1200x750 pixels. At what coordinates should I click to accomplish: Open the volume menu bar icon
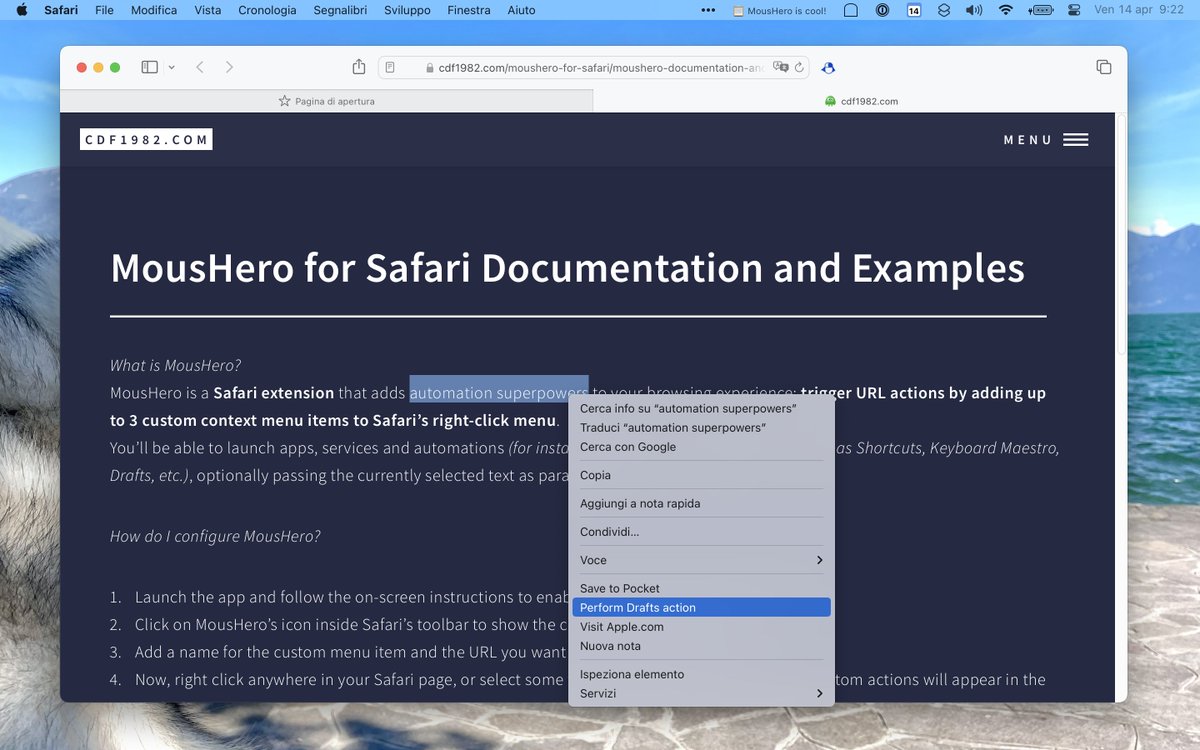[974, 10]
